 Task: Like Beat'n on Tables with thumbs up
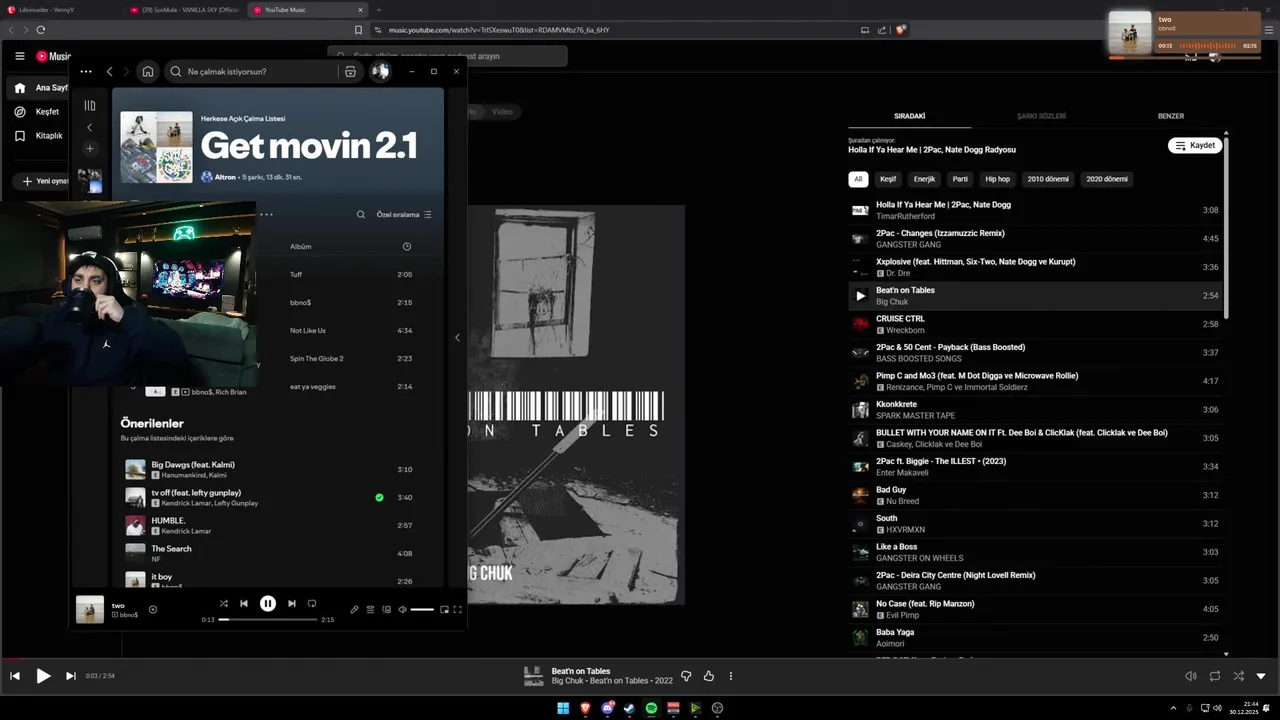click(x=709, y=676)
